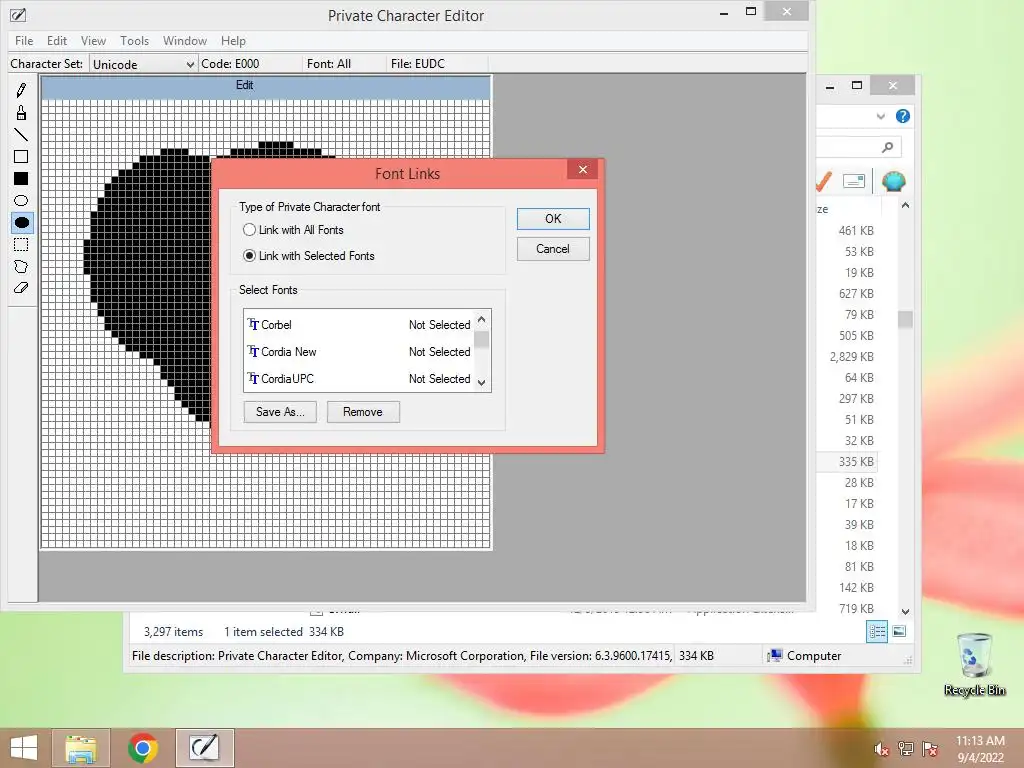Click the Edit grid window title bar

tap(266, 86)
